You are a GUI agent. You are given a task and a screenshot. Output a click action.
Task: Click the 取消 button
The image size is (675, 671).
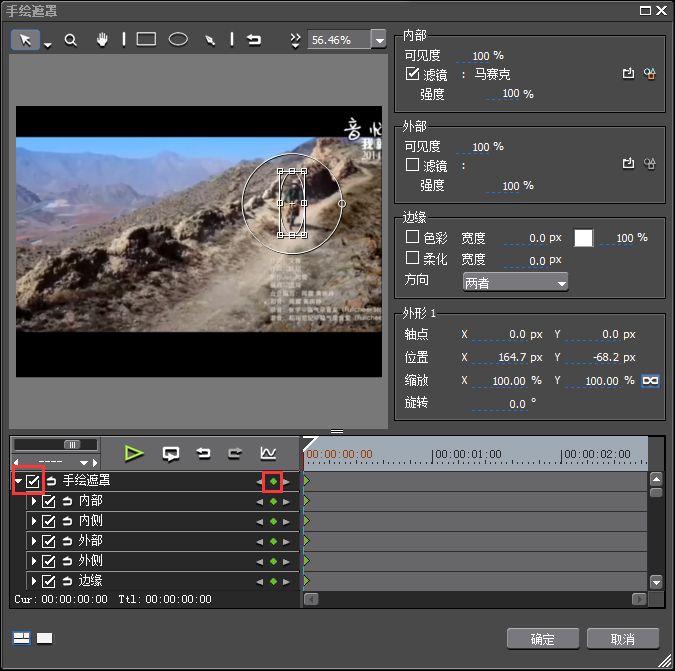click(622, 639)
